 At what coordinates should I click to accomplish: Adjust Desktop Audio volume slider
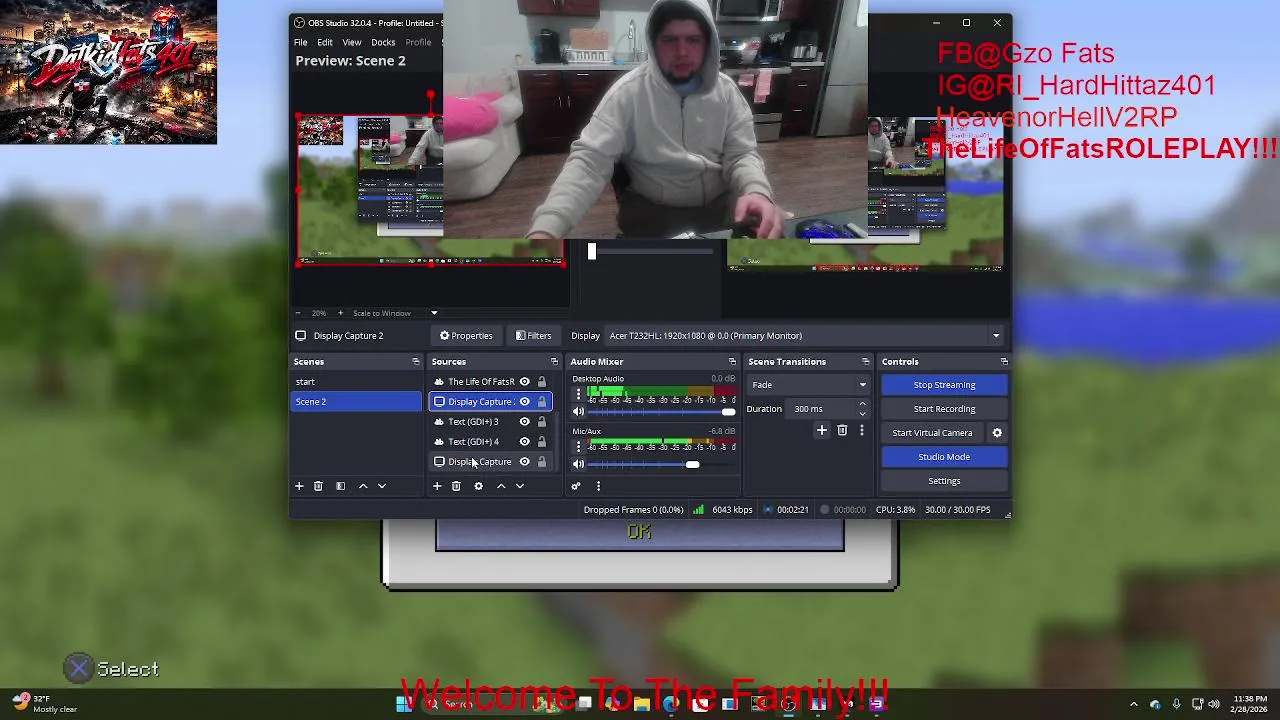click(662, 412)
